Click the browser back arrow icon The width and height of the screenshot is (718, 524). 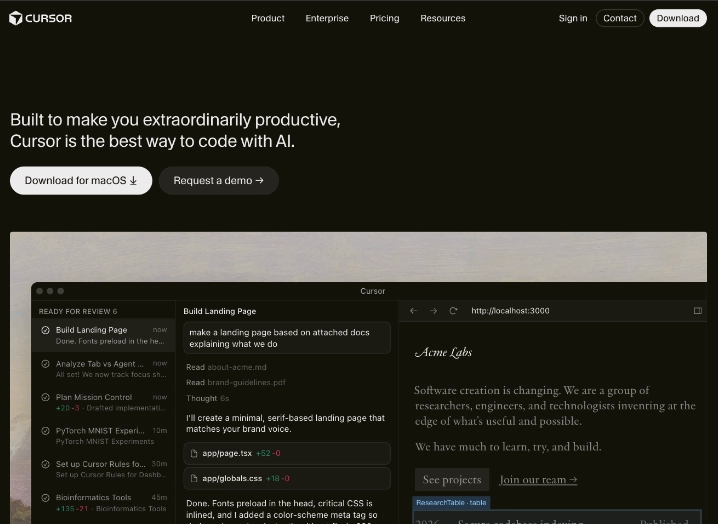[x=413, y=311]
